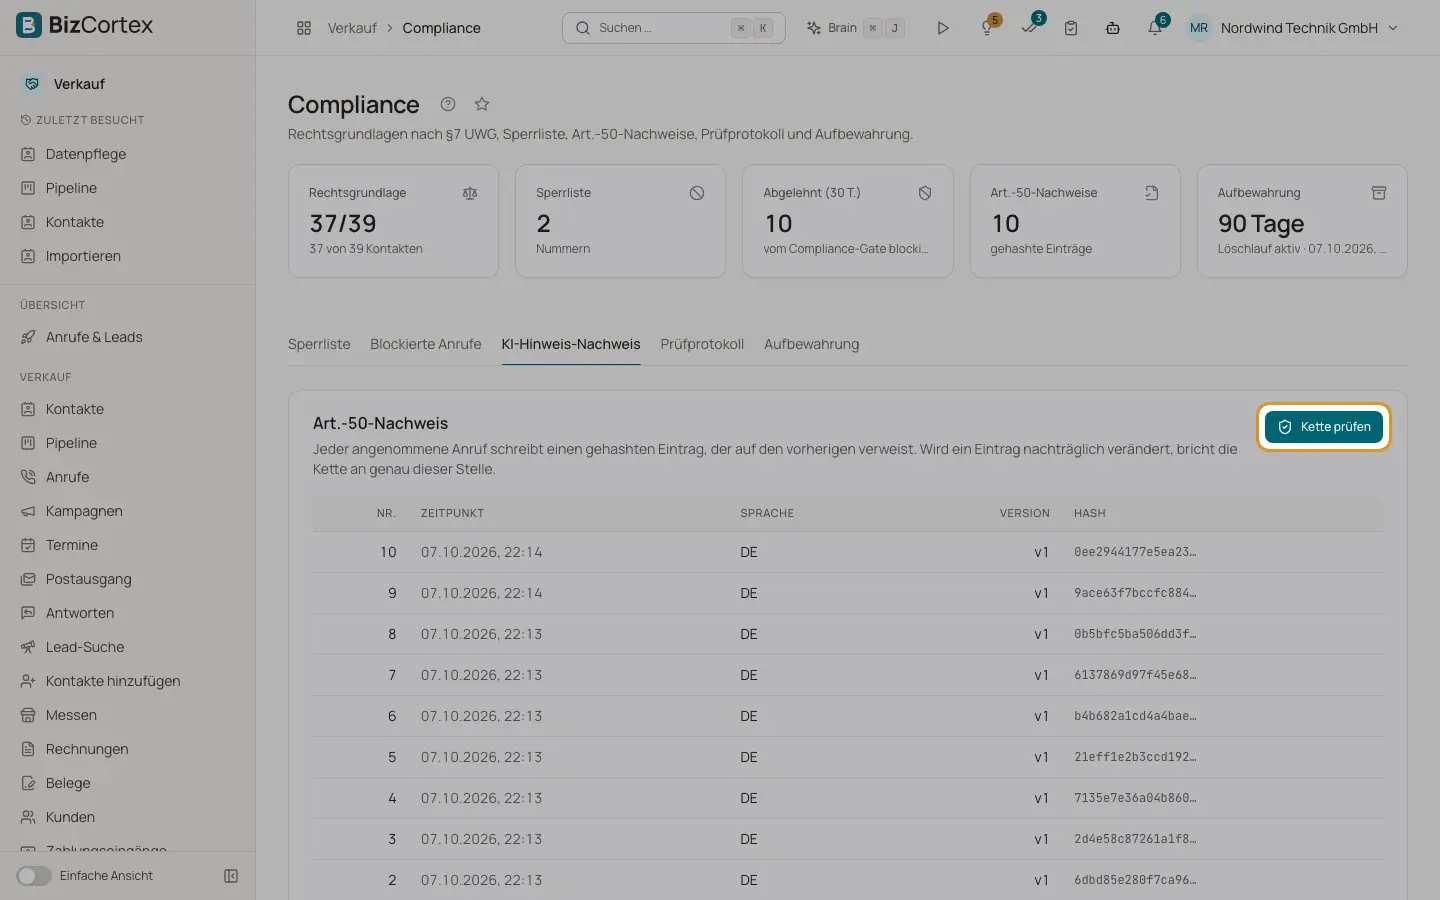Toggle the Einfache Ansicht switch
Viewport: 1440px width, 900px height.
pos(33,876)
